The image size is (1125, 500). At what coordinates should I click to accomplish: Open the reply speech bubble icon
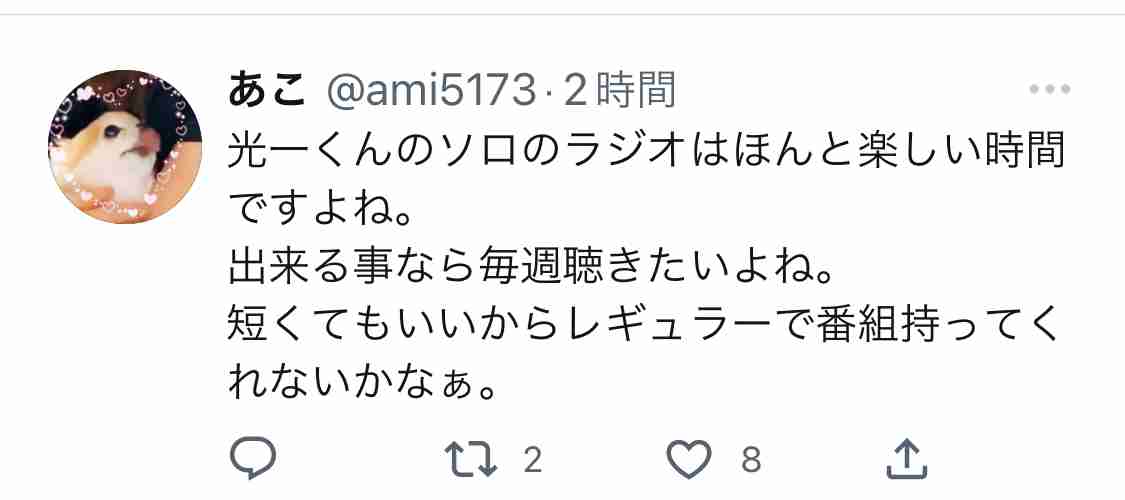click(x=253, y=458)
